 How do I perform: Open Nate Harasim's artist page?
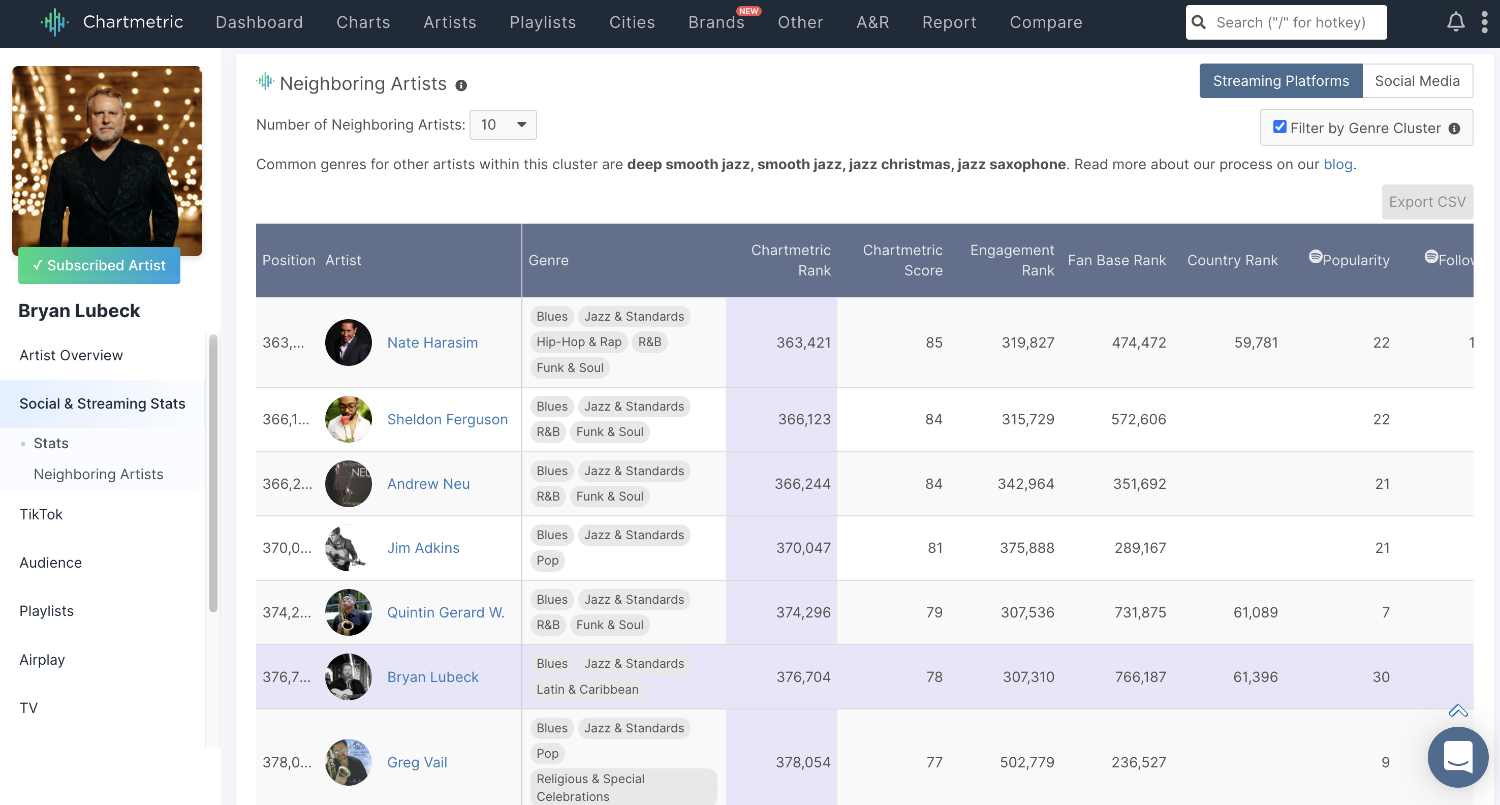[x=432, y=342]
